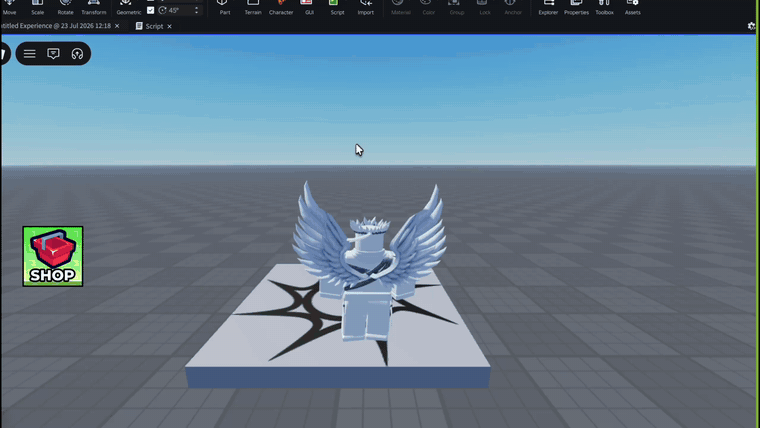
Task: Click the Group tool
Action: 457,8
